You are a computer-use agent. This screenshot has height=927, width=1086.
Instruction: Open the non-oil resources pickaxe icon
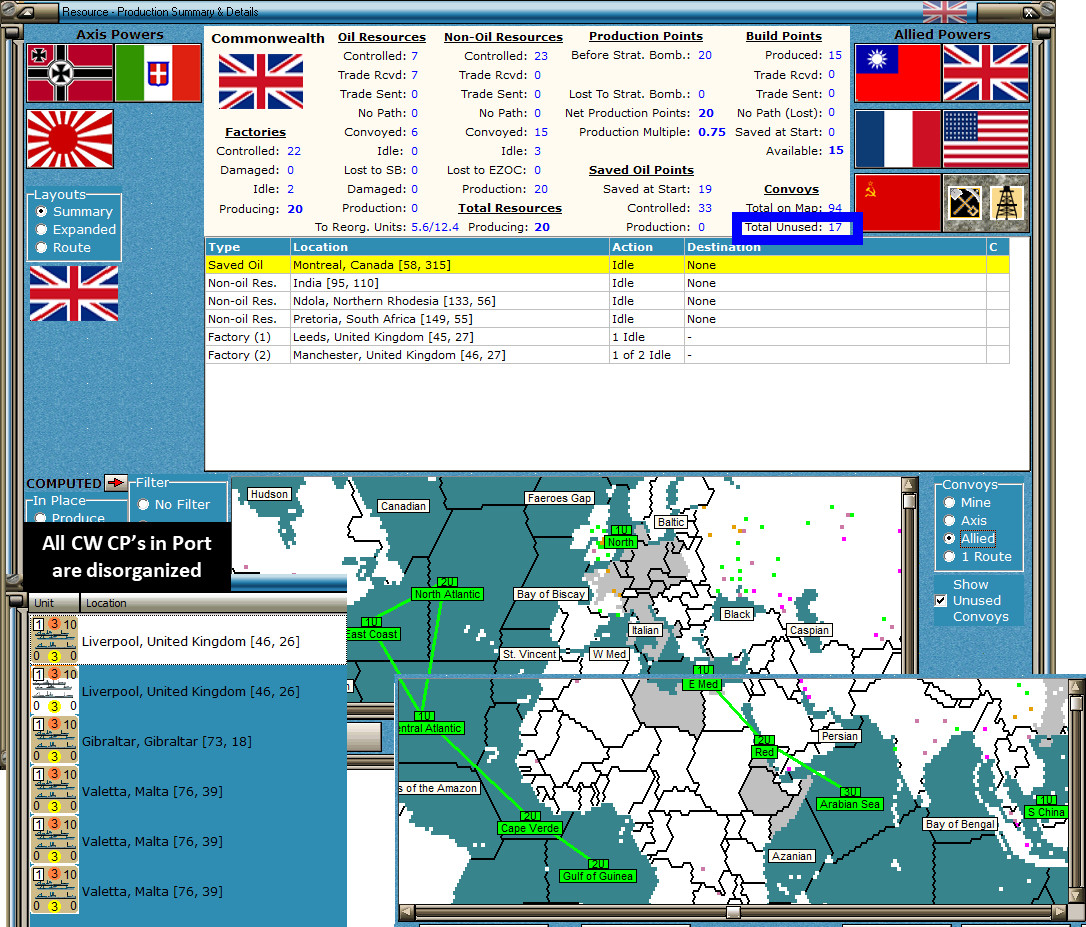[x=964, y=203]
